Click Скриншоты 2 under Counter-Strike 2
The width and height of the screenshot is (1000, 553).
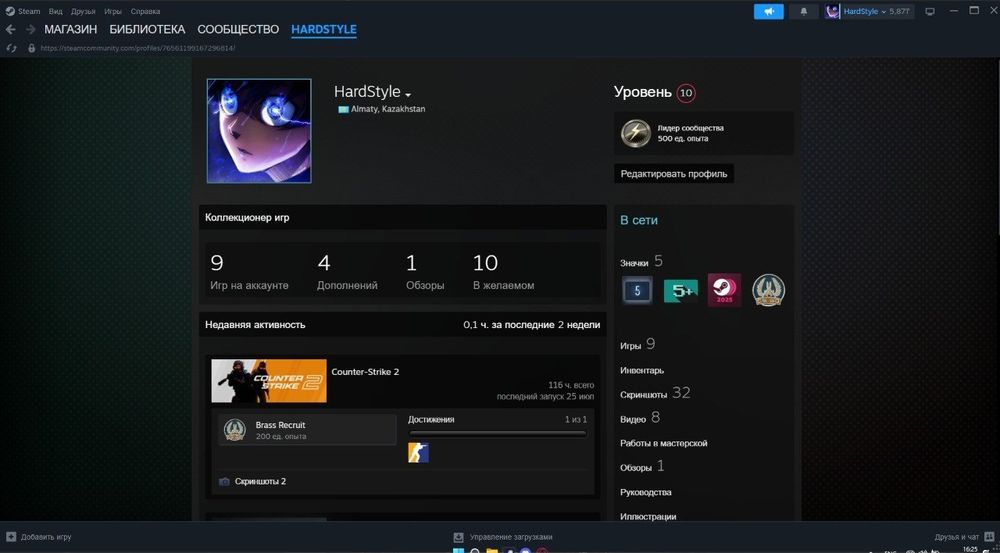260,482
